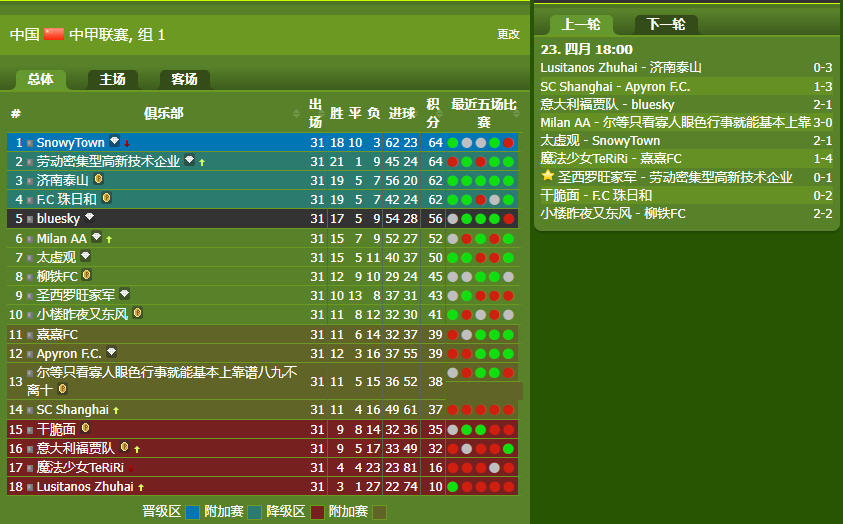Click the China flag icon in header
The height and width of the screenshot is (524, 843).
pos(54,34)
